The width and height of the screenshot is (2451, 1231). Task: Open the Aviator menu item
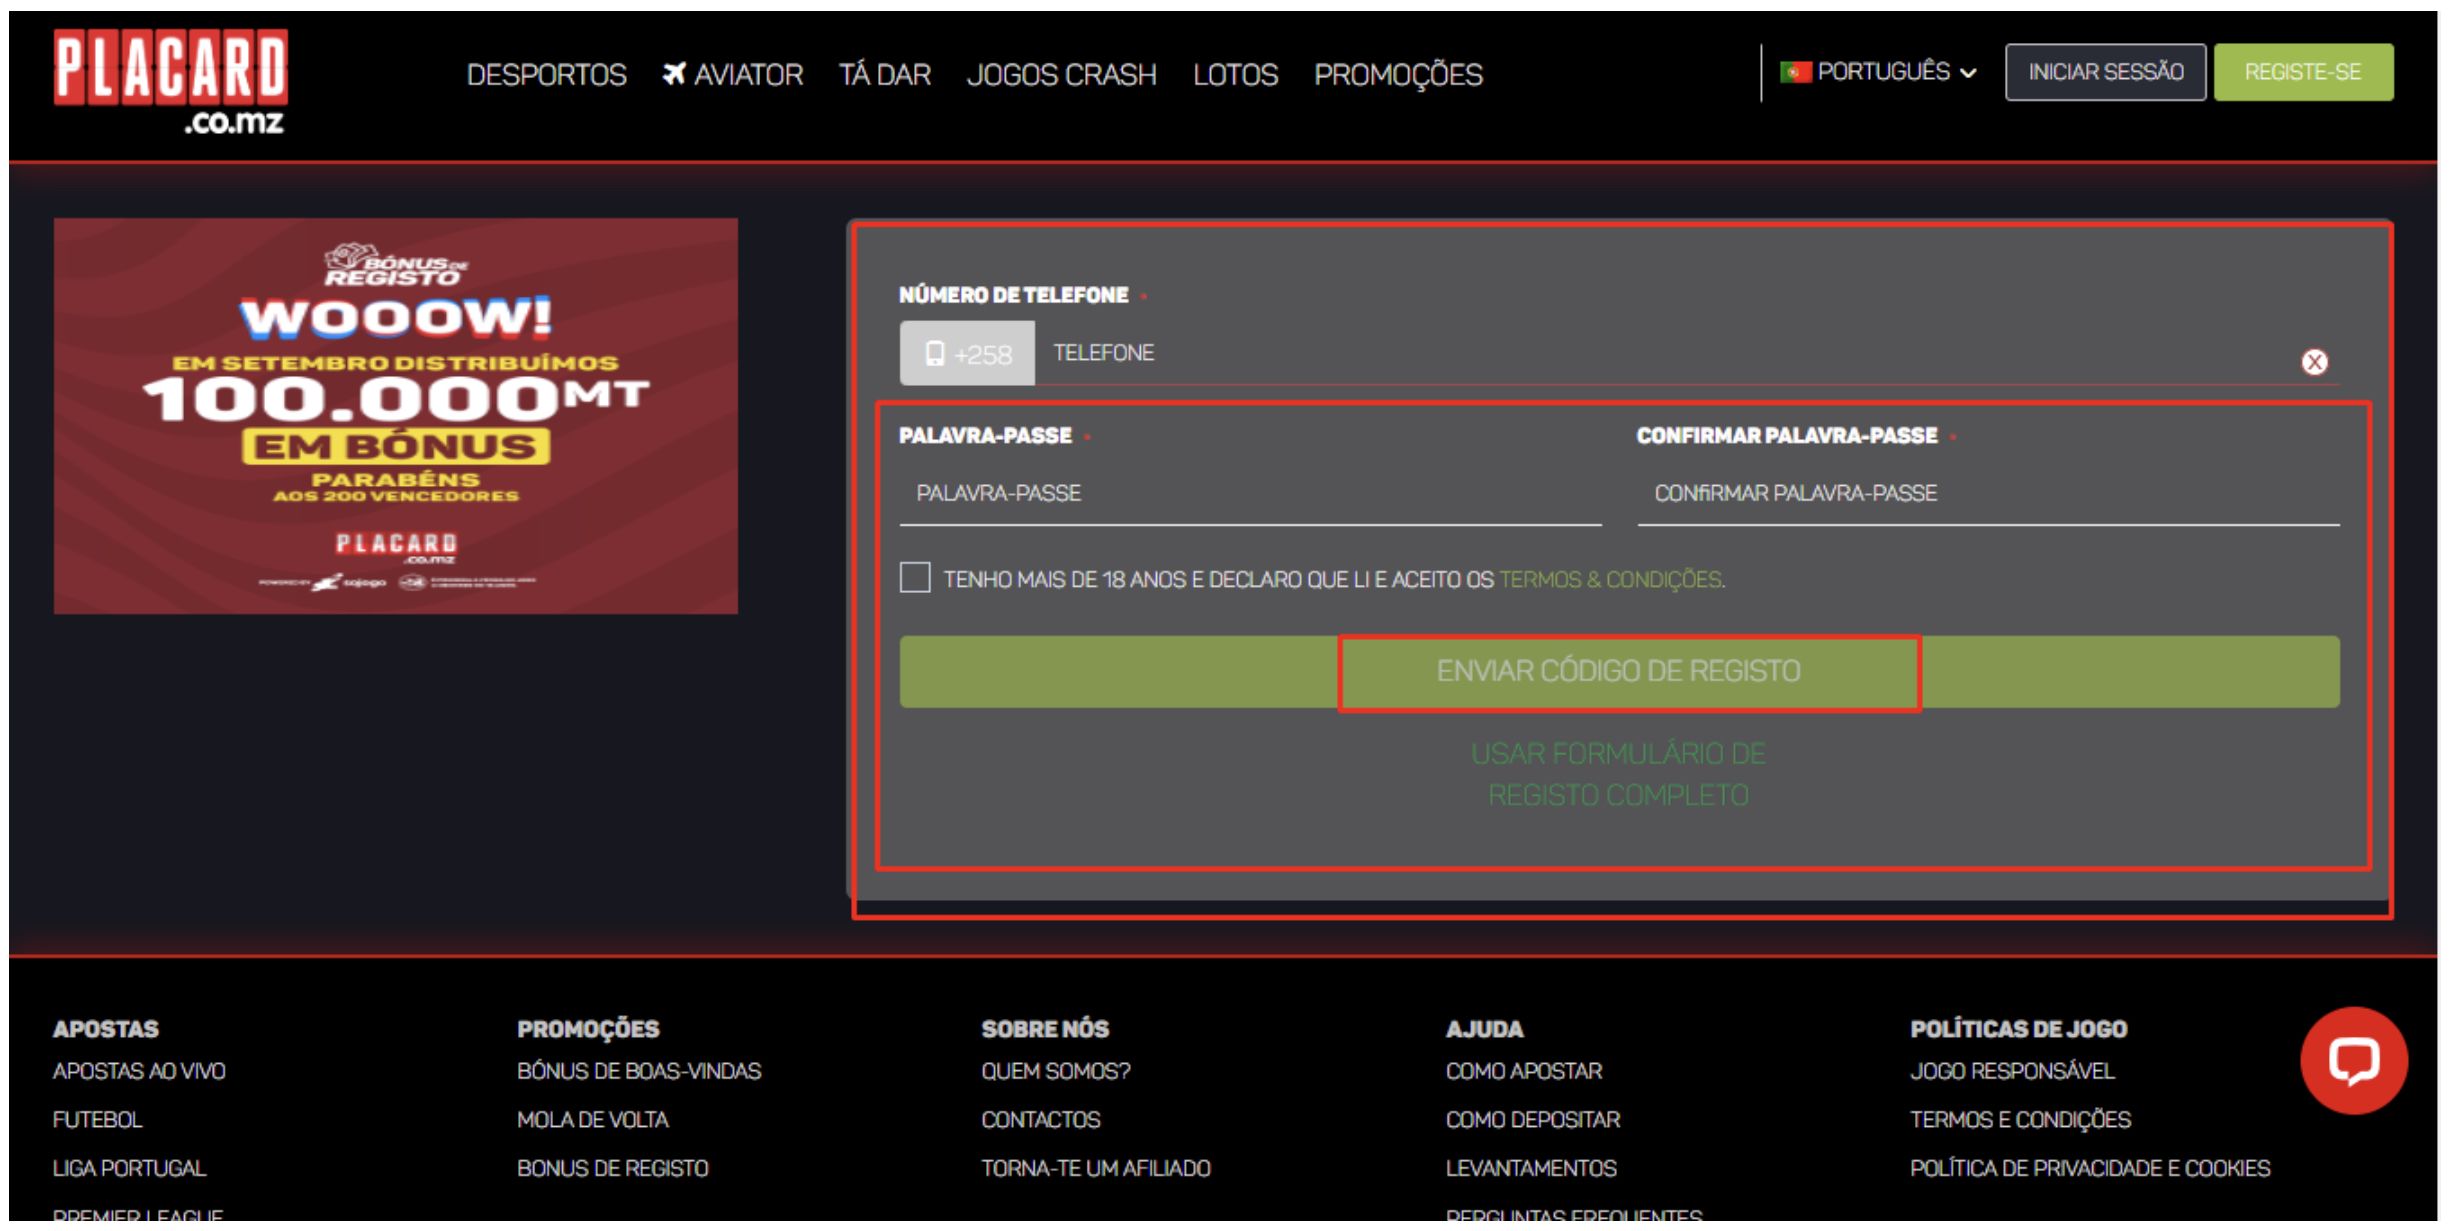733,75
